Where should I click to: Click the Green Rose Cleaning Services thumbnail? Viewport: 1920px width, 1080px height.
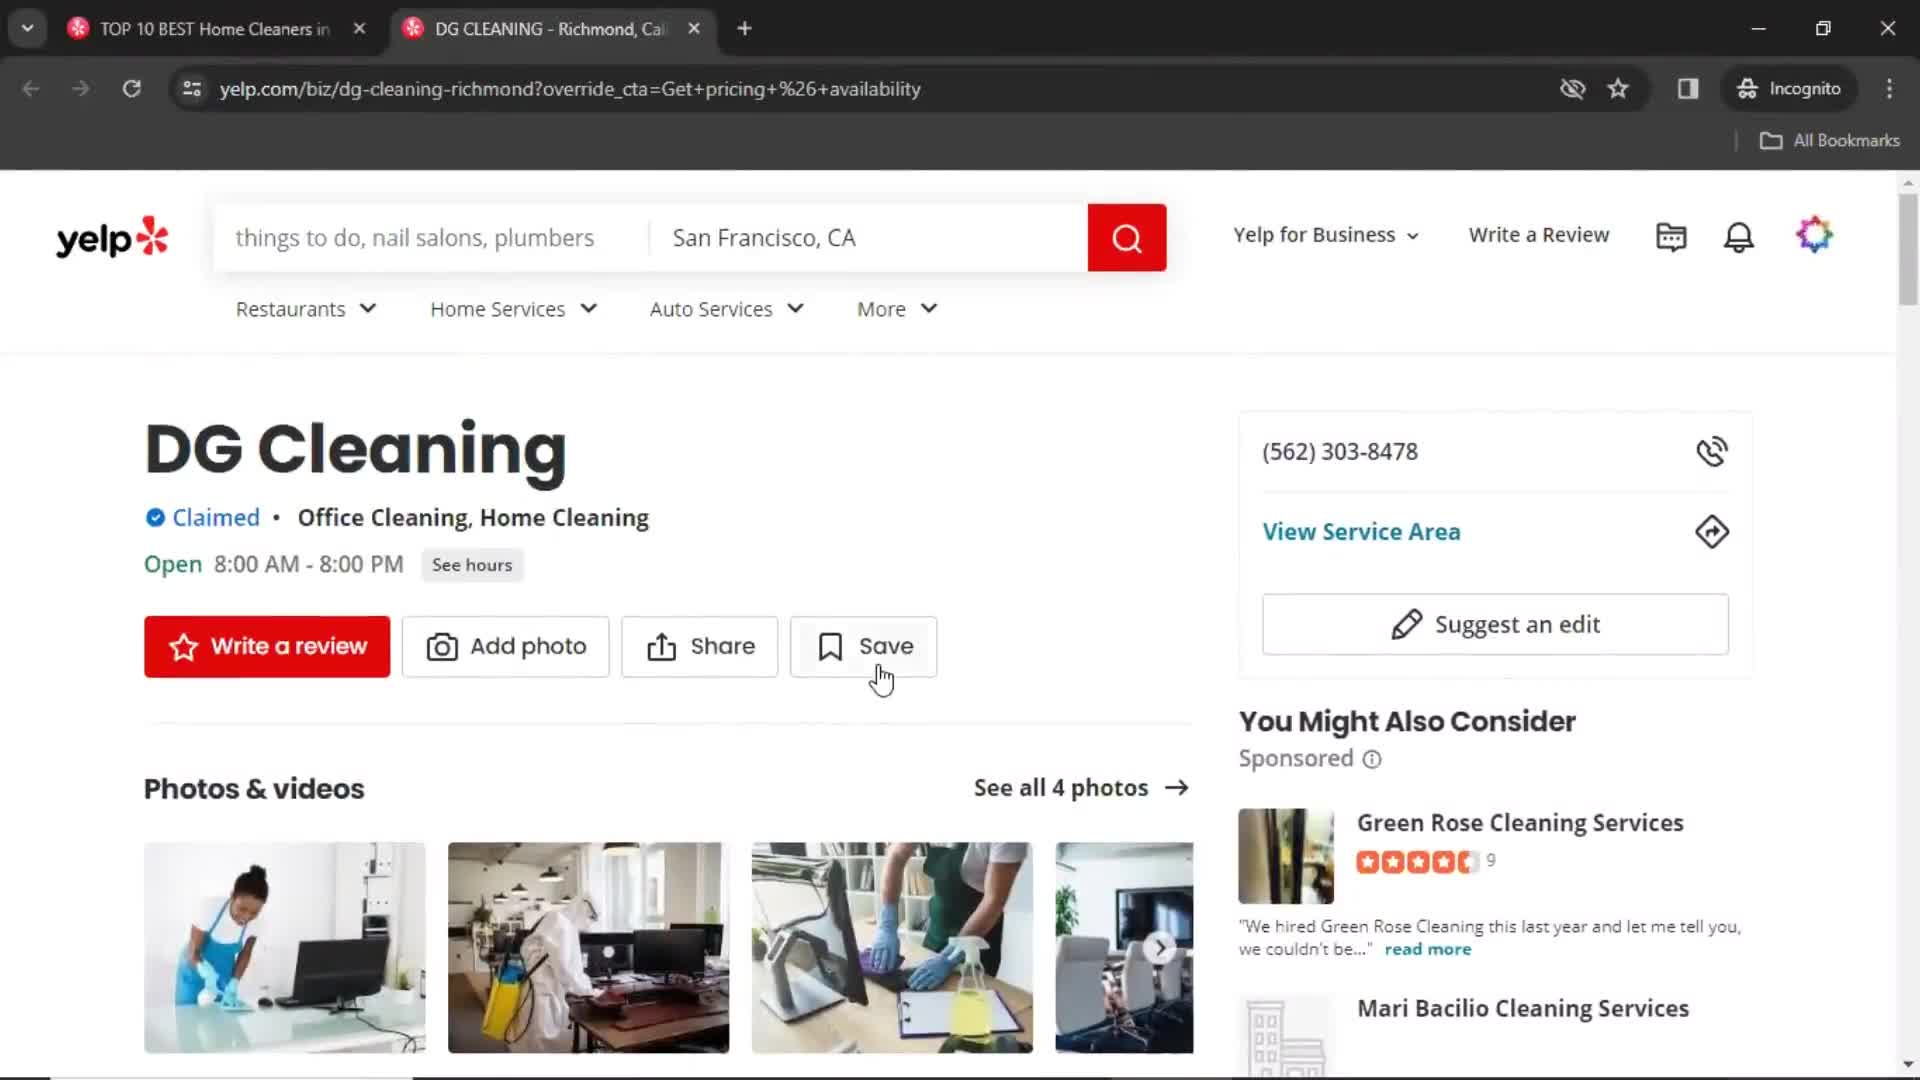(x=1287, y=856)
